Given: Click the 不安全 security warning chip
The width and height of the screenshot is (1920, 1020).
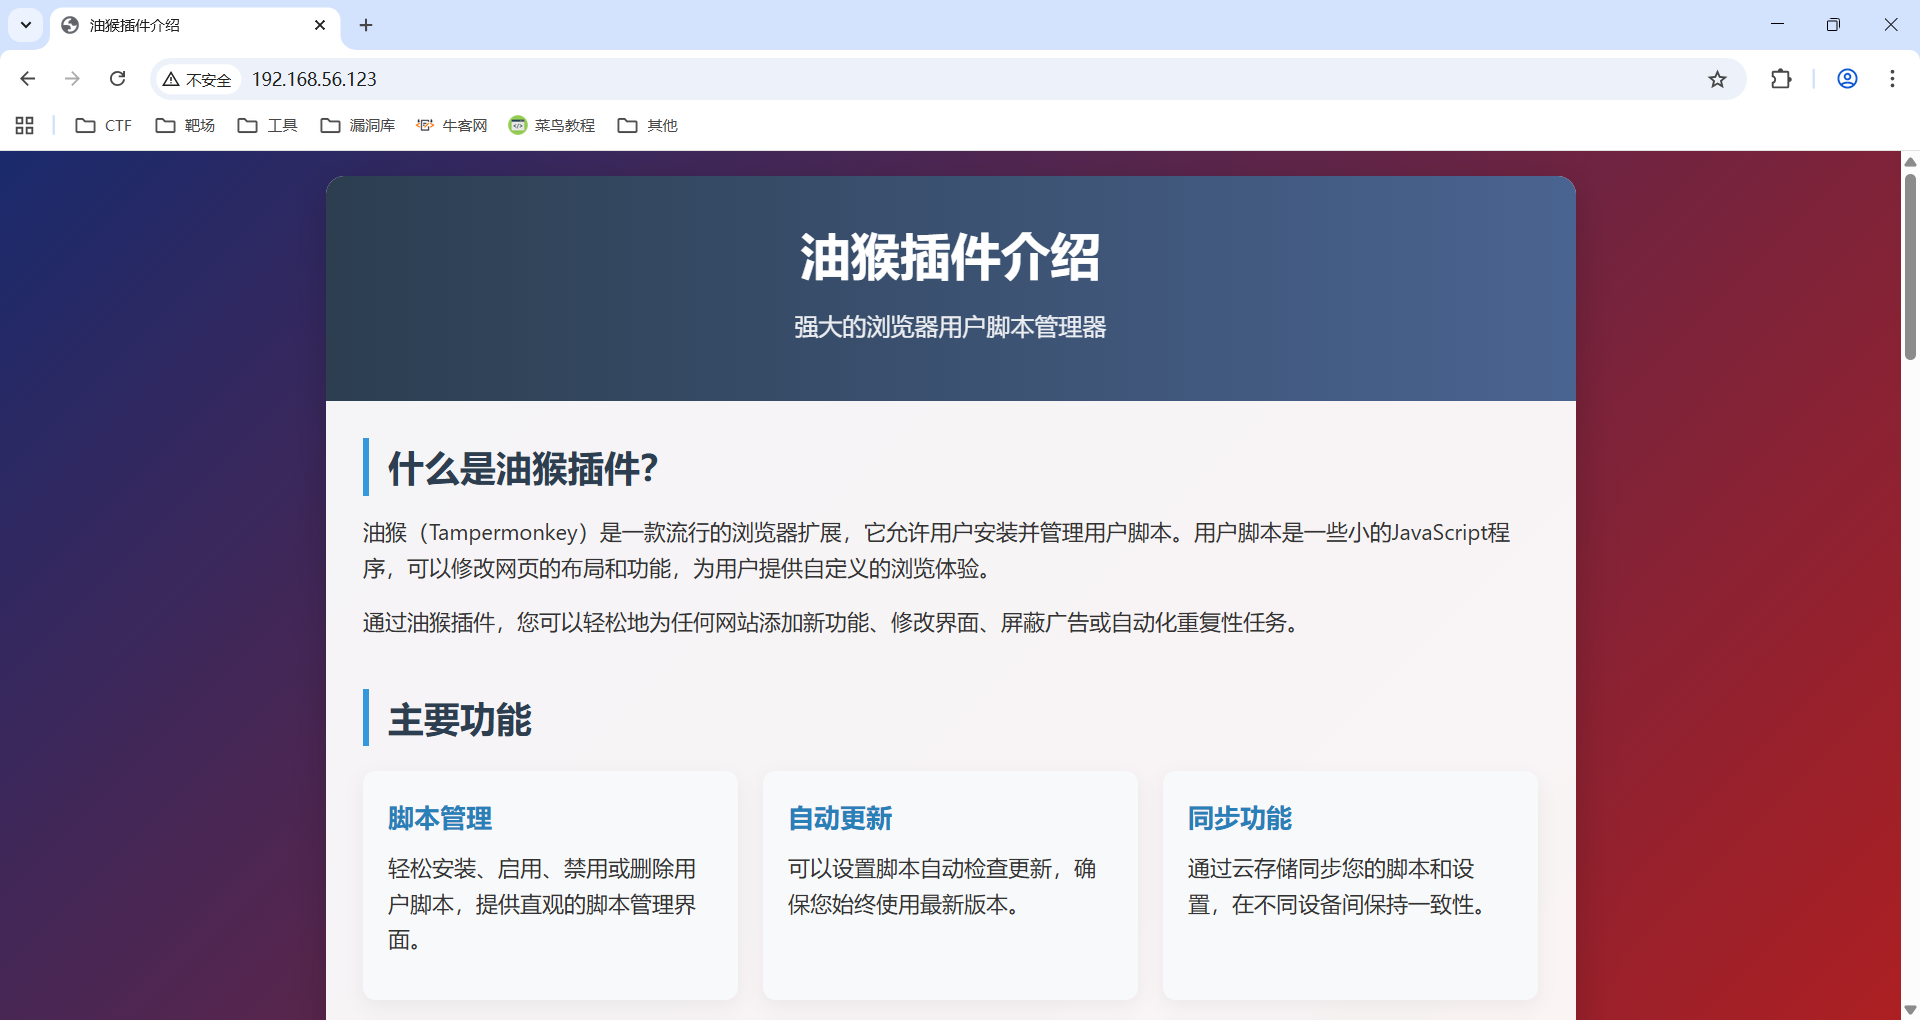Looking at the screenshot, I should click(197, 79).
